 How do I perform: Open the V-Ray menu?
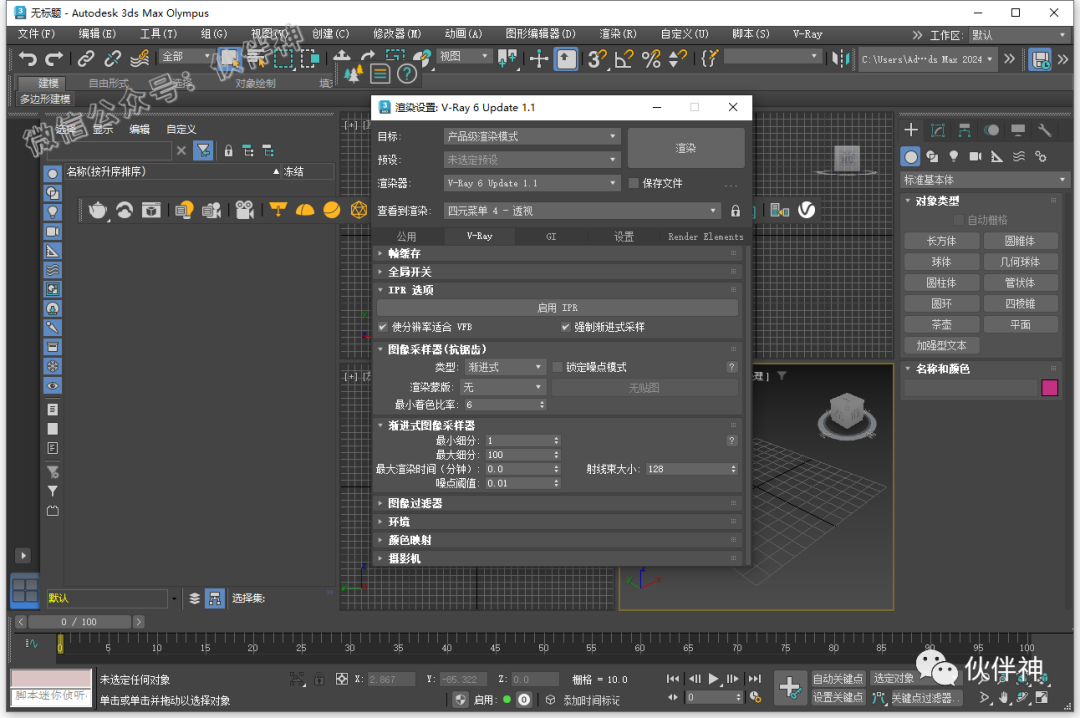coord(807,34)
